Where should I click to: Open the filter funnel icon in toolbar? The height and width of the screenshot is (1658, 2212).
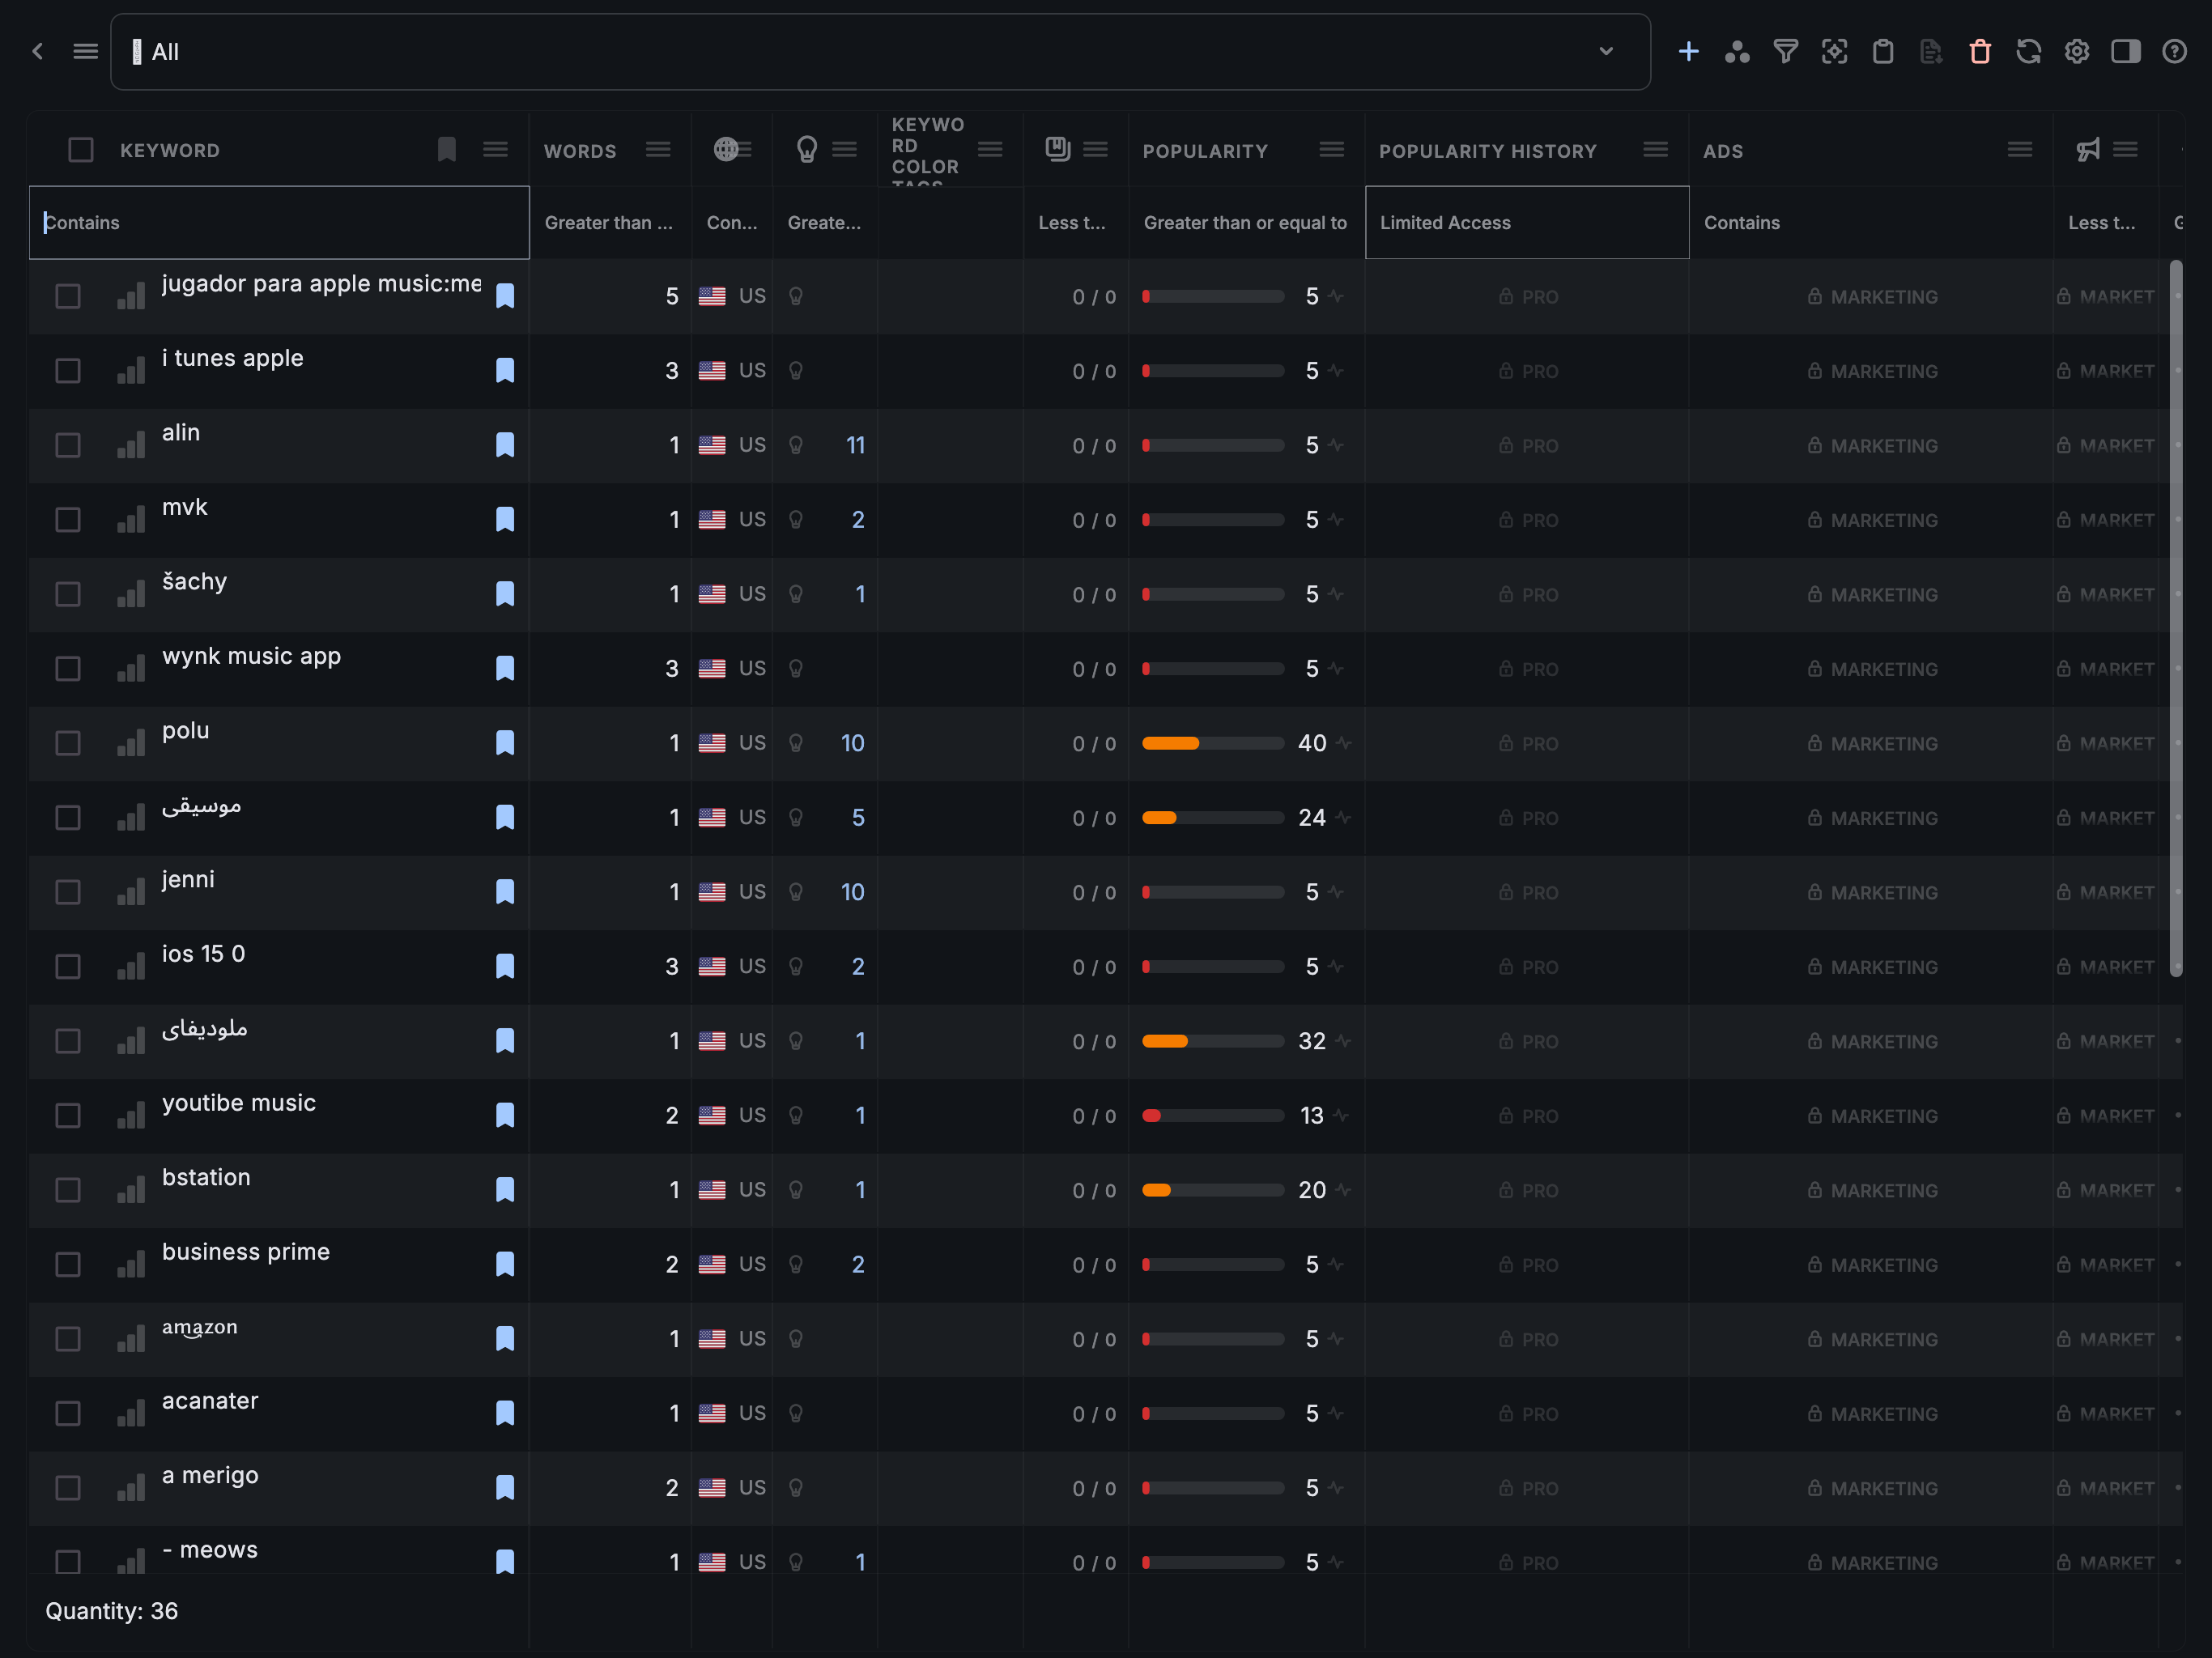pos(1785,52)
